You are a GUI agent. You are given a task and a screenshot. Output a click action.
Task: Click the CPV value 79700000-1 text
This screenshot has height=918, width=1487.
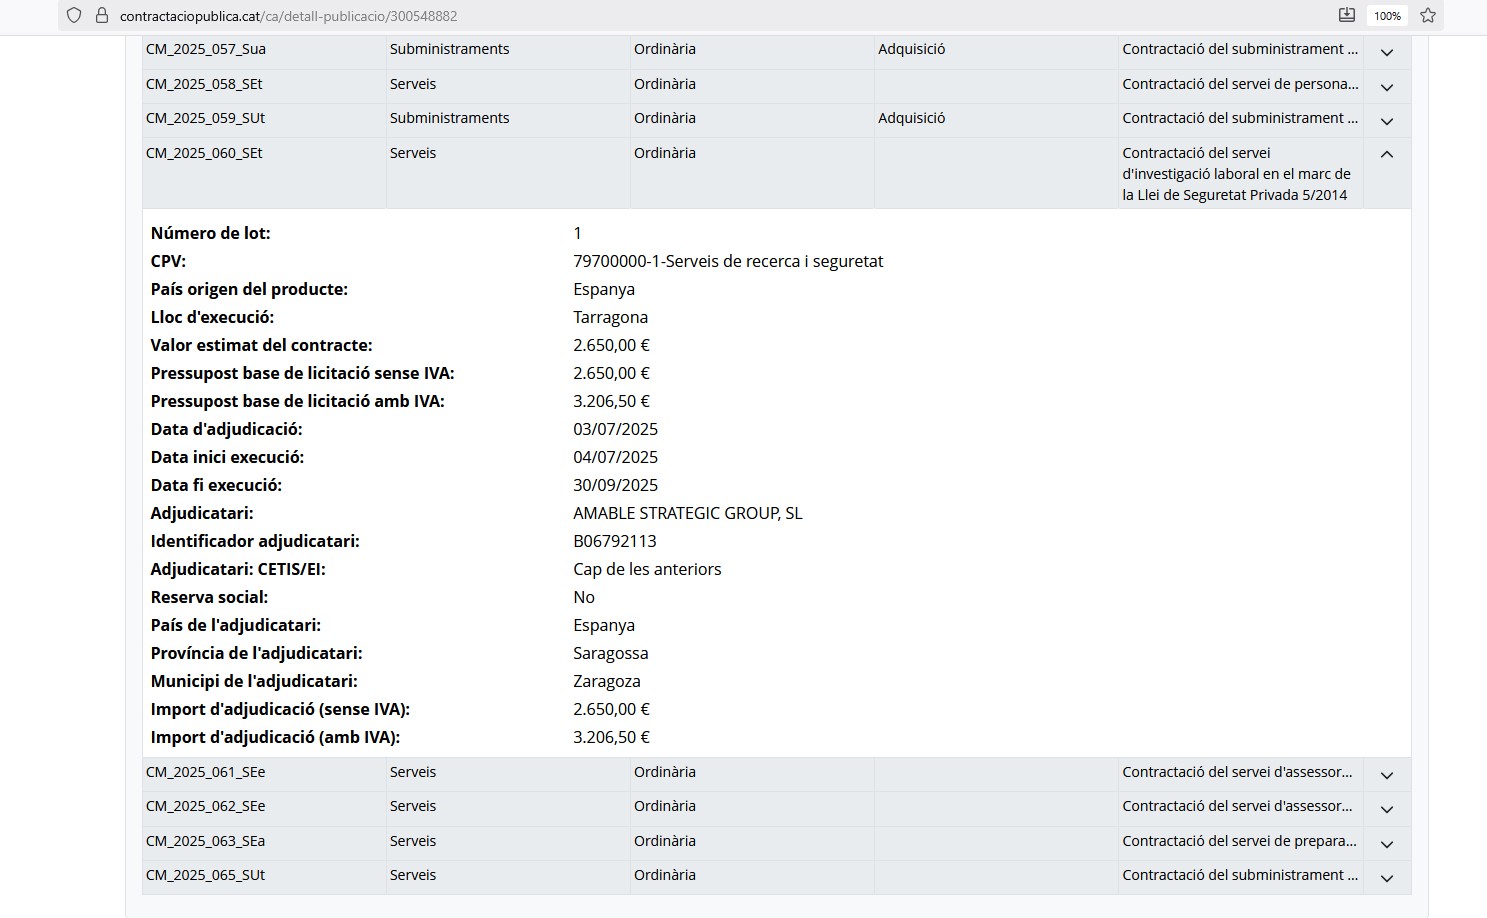tap(727, 261)
